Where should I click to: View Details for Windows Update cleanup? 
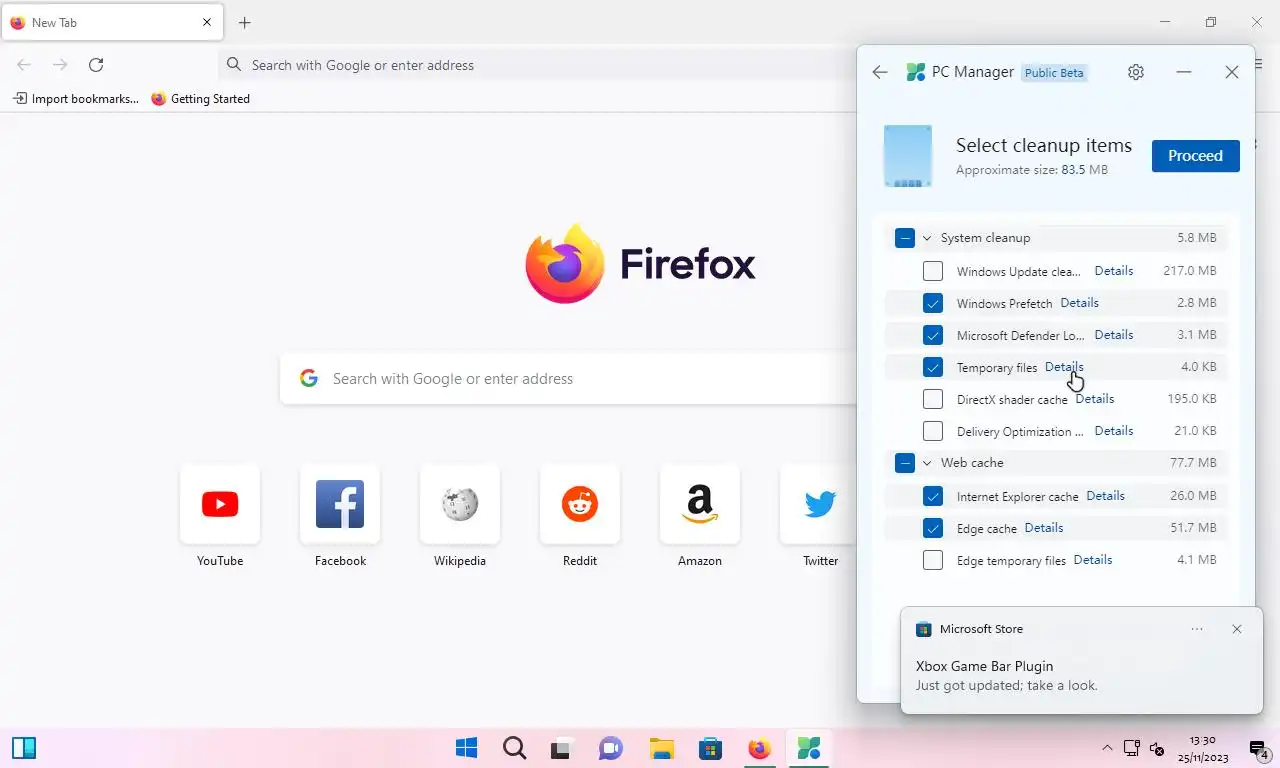coord(1114,271)
